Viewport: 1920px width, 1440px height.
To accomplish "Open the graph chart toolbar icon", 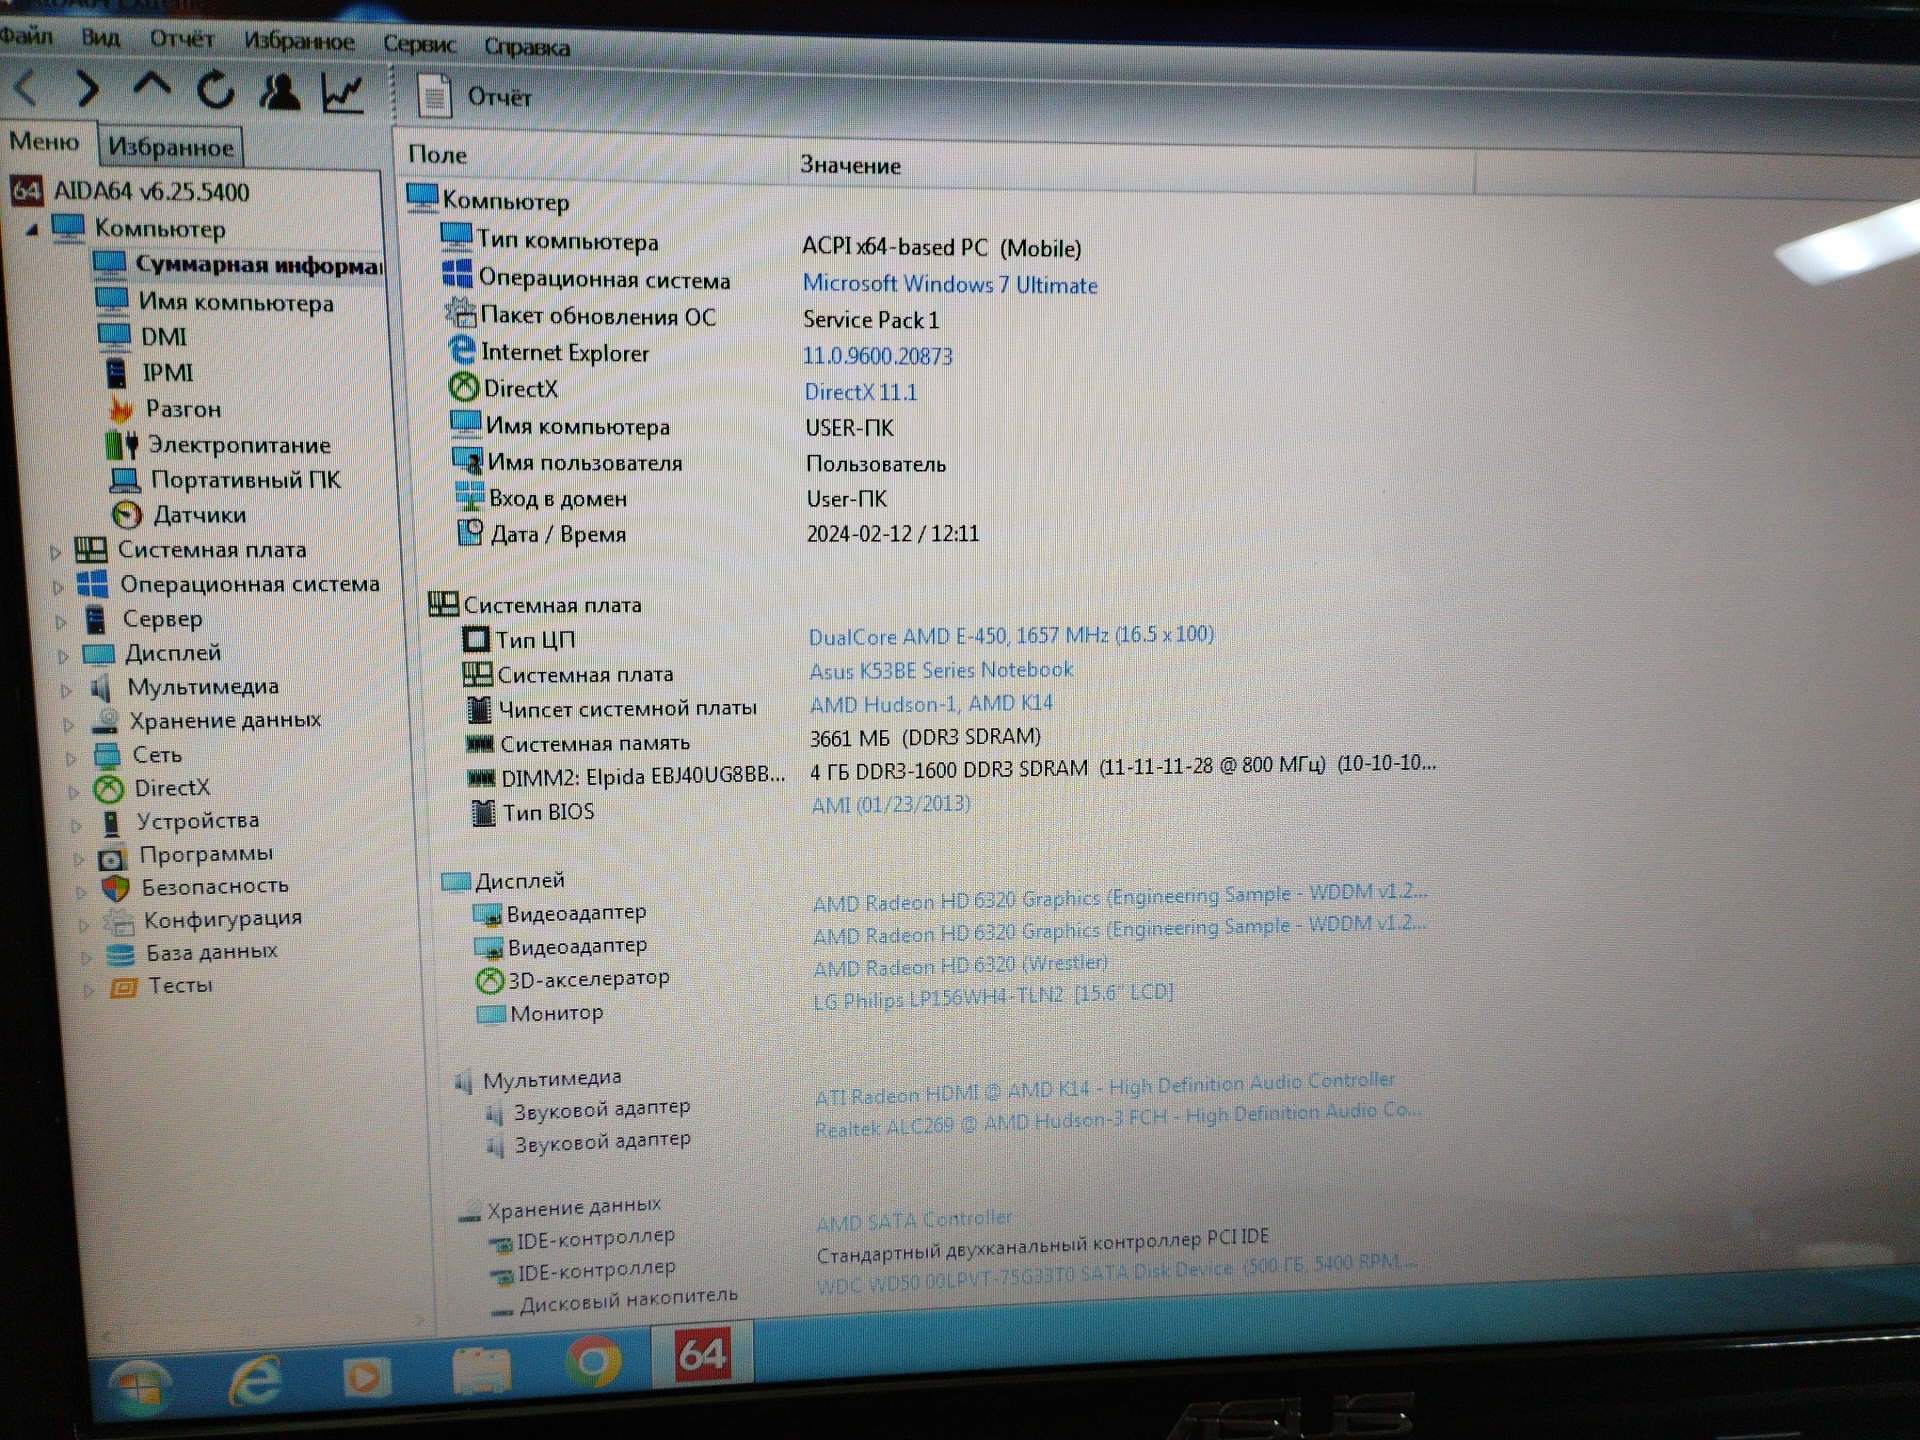I will [343, 93].
